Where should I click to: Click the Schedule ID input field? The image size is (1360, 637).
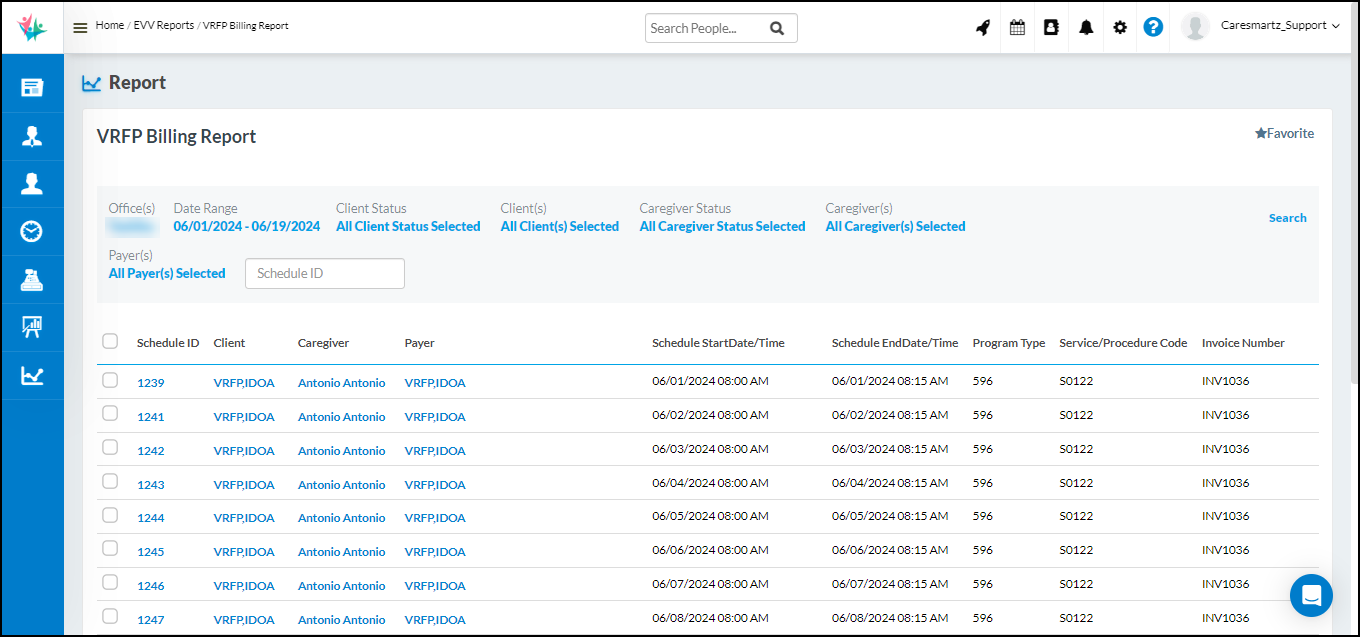tap(325, 273)
